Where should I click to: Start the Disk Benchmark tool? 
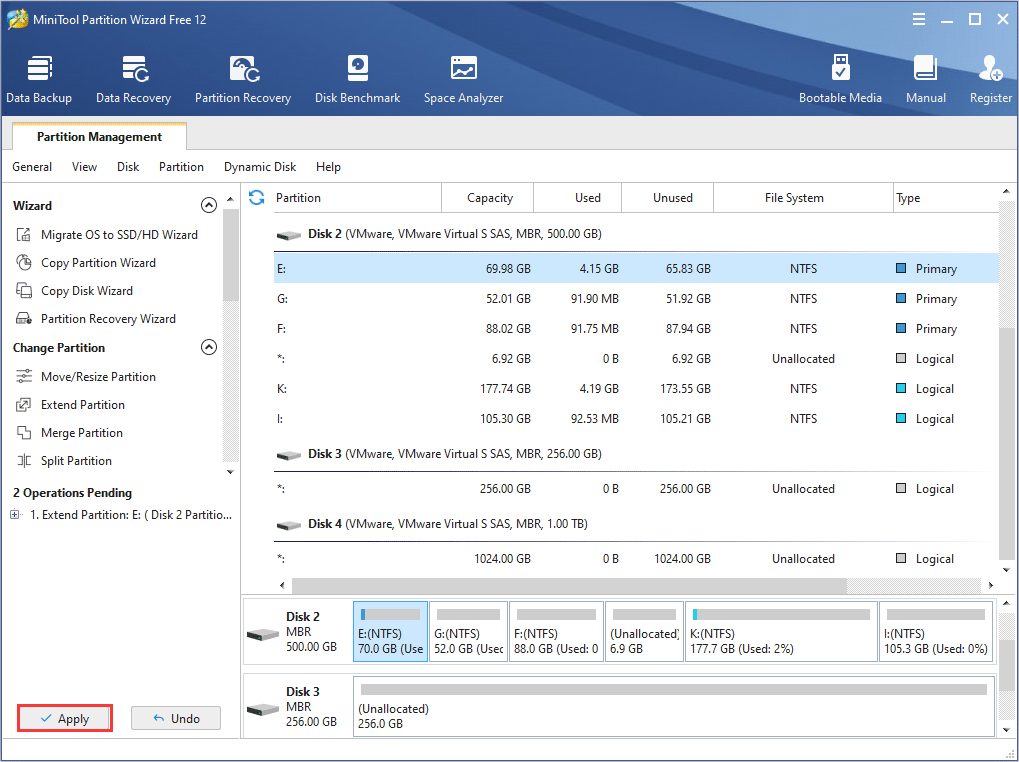tap(357, 79)
